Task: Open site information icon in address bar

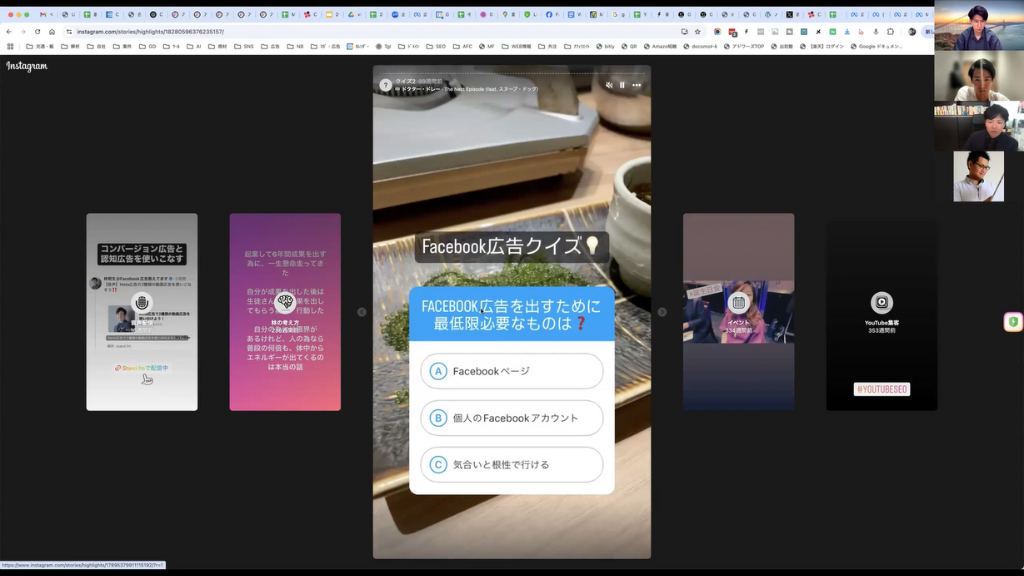Action: [69, 31]
